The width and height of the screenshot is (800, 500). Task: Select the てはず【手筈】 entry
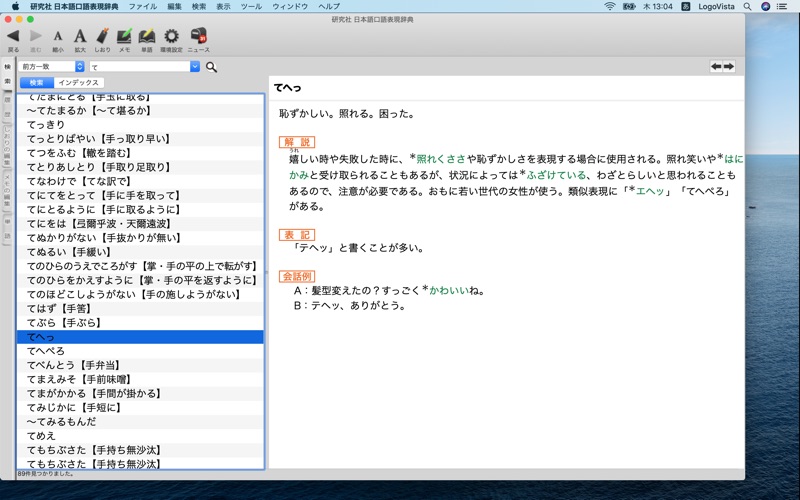pos(140,309)
